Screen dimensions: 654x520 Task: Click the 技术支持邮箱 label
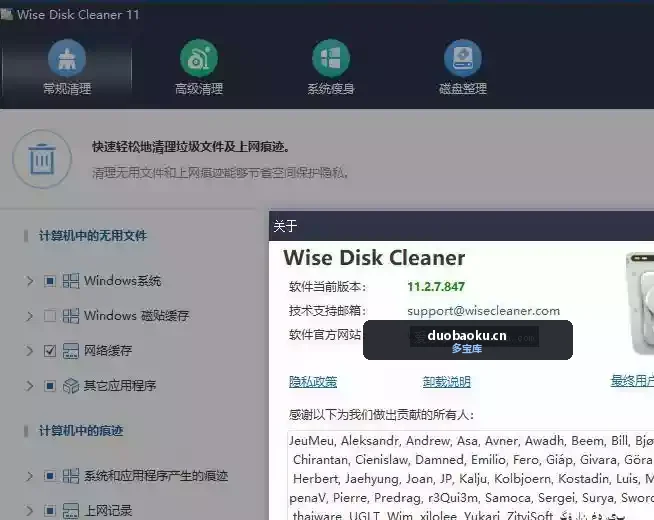coord(327,311)
